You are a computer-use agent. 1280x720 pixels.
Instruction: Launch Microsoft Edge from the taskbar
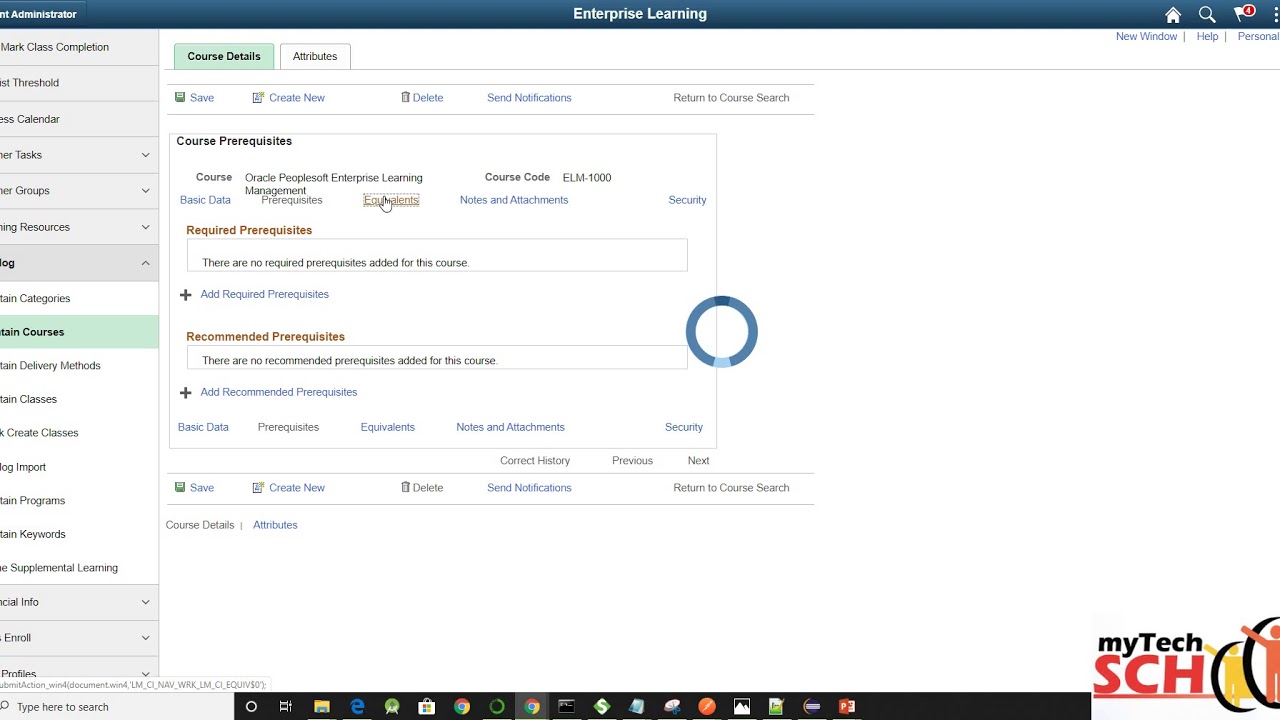tap(357, 707)
